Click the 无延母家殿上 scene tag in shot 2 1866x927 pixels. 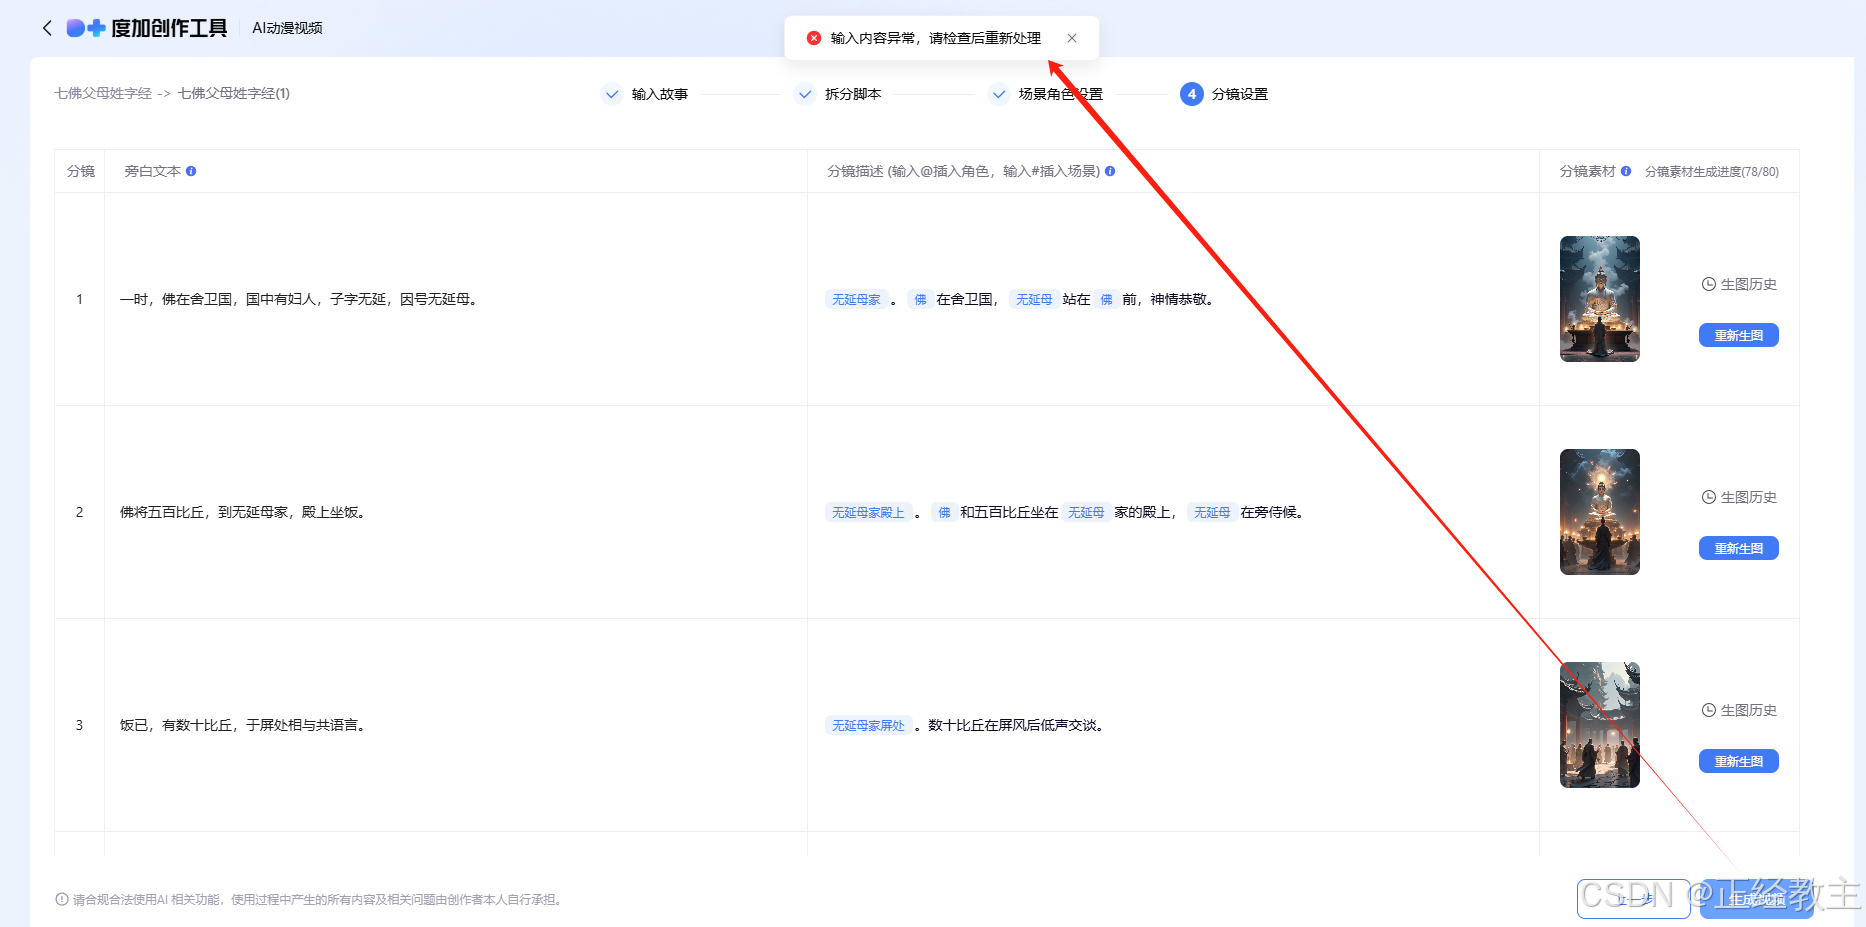868,512
